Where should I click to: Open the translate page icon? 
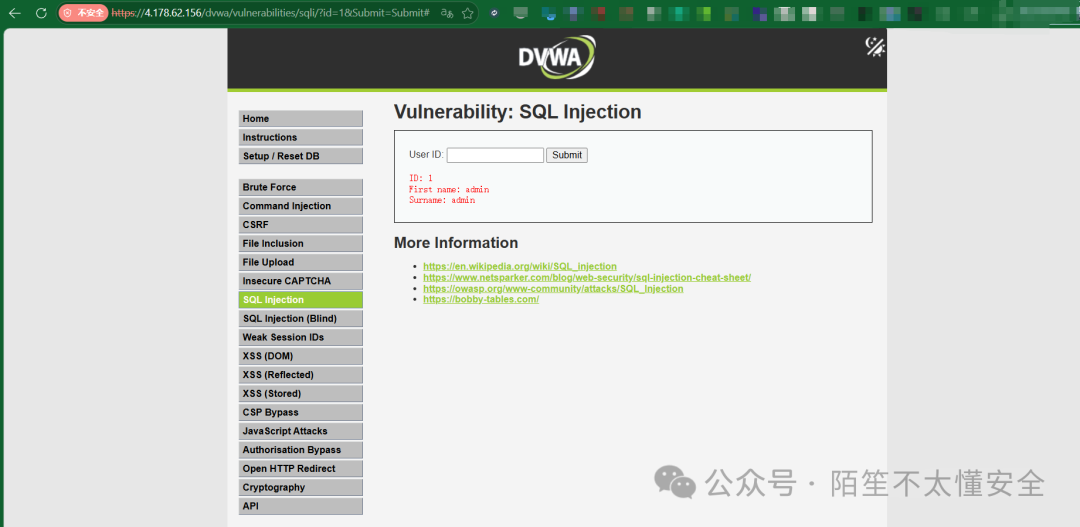[446, 13]
